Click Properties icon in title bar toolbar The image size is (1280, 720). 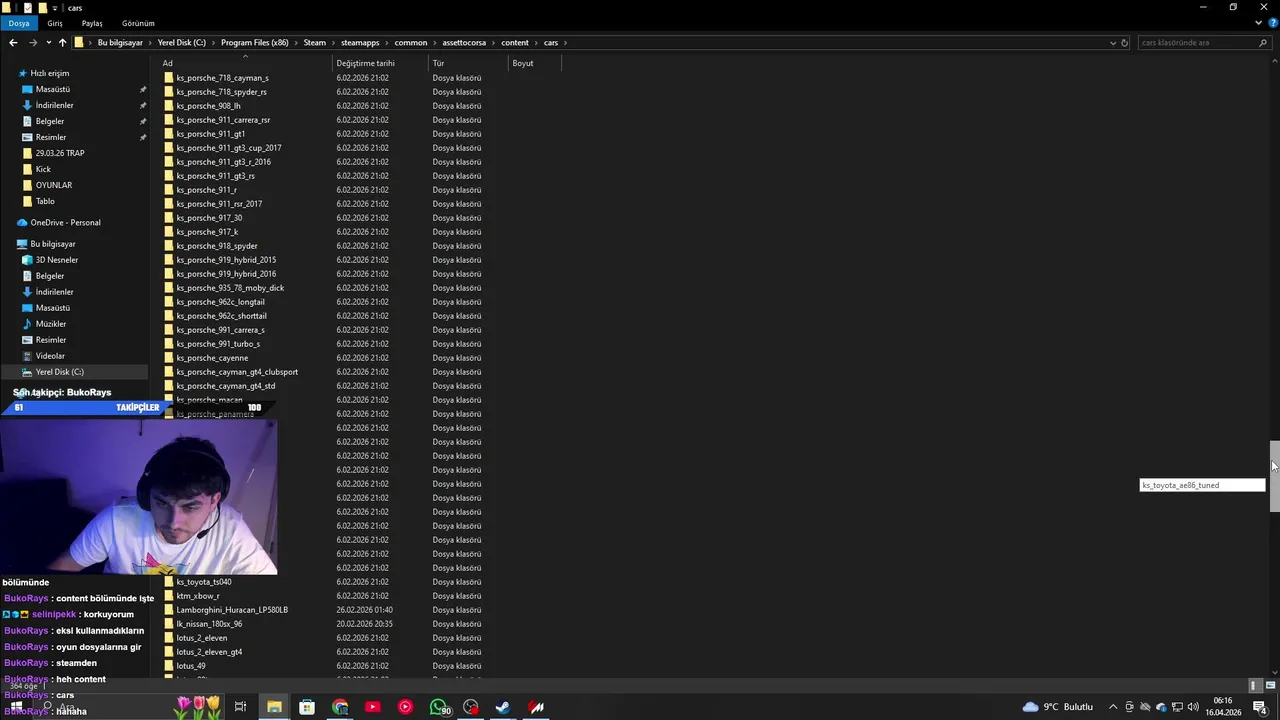click(x=27, y=7)
